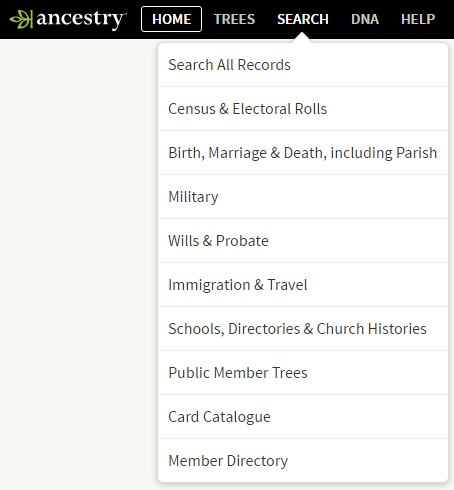Go to Member Directory
The width and height of the screenshot is (454, 490).
pyautogui.click(x=303, y=461)
